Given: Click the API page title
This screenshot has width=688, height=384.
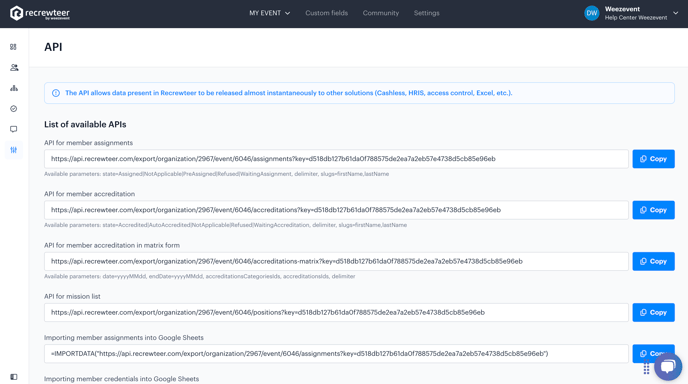Looking at the screenshot, I should click(x=53, y=47).
